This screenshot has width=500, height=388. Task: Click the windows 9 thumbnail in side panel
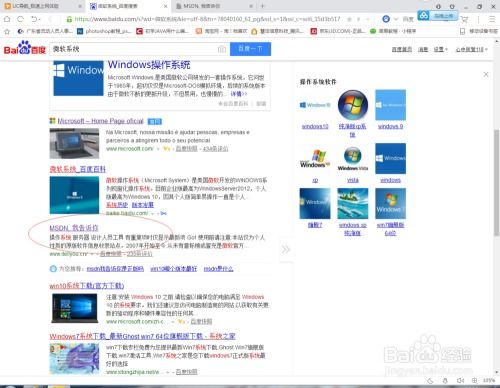pos(390,105)
